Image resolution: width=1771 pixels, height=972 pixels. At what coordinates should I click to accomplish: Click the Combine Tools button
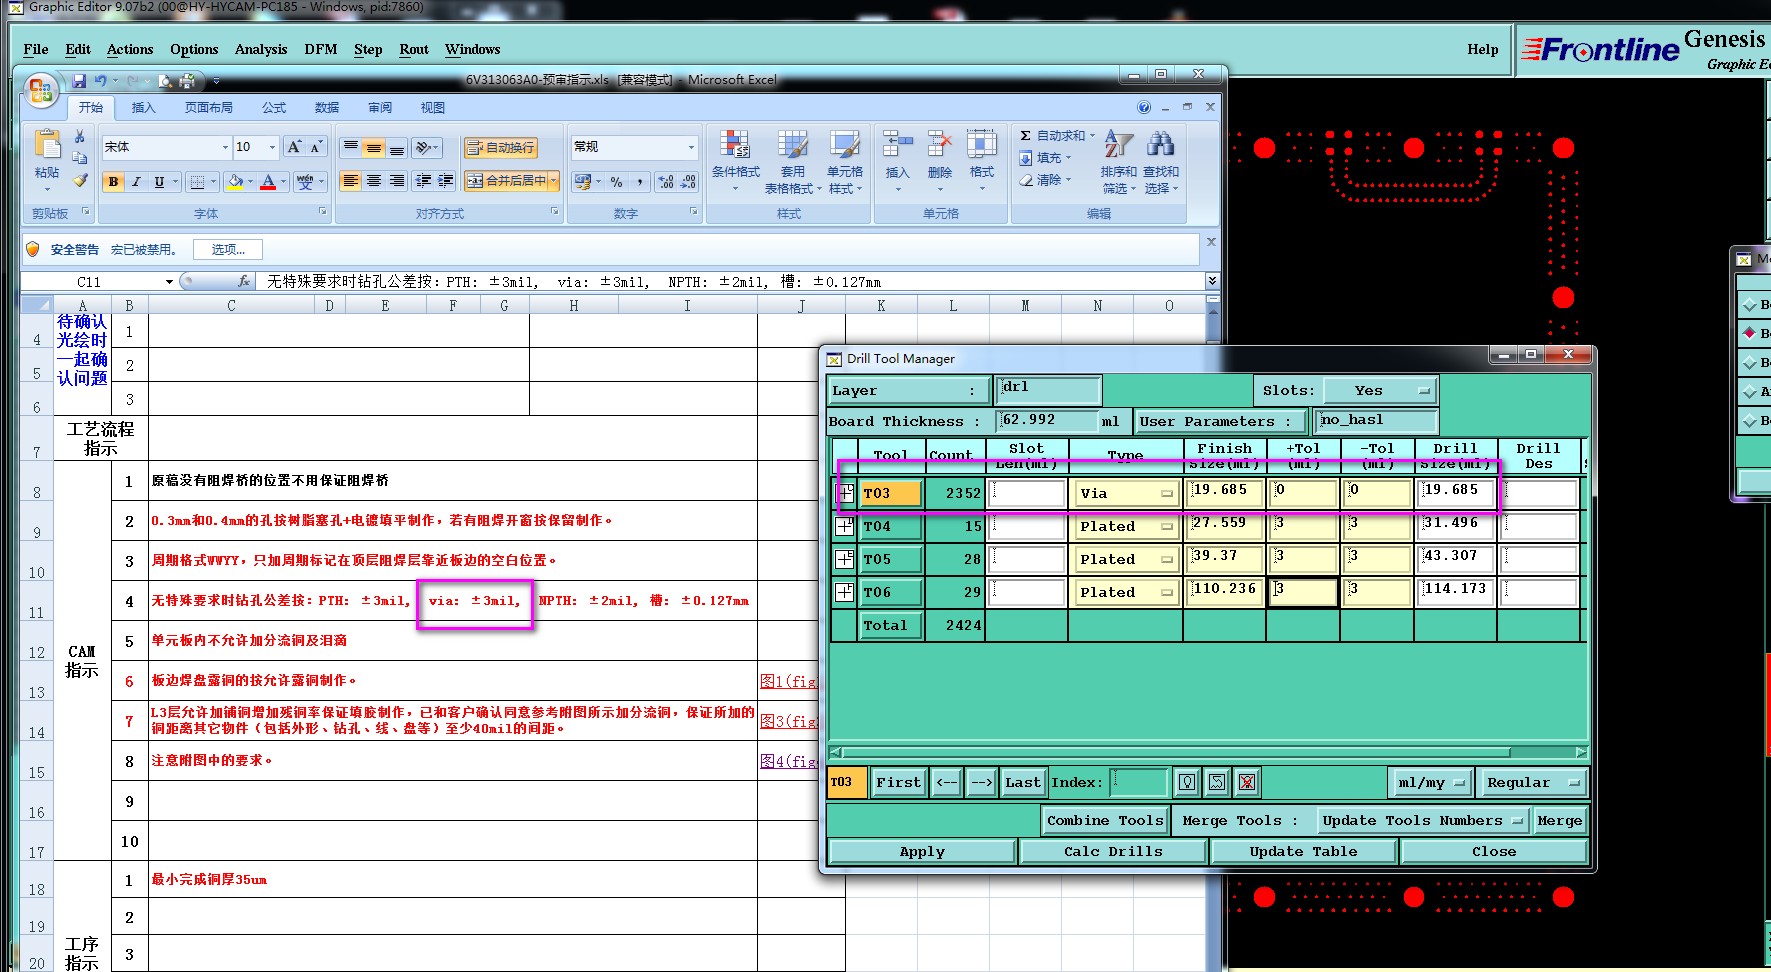(x=1105, y=821)
